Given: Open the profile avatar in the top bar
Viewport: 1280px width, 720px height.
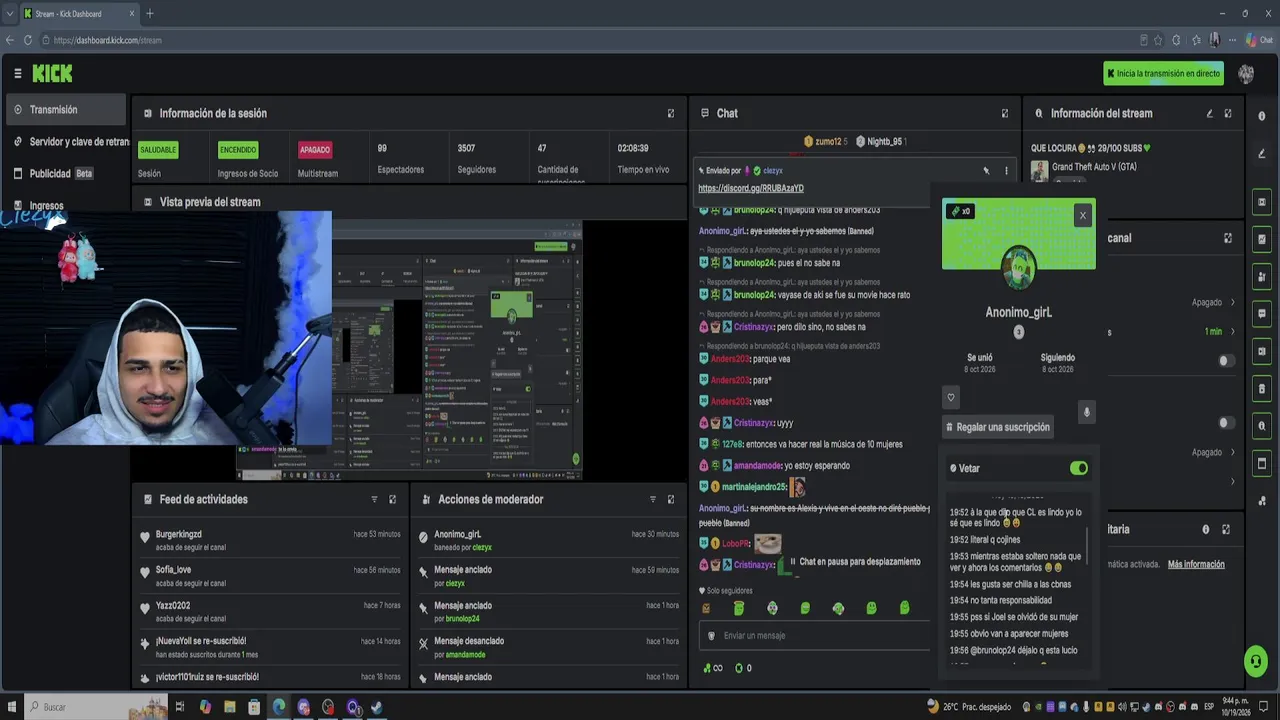Looking at the screenshot, I should [x=1246, y=74].
